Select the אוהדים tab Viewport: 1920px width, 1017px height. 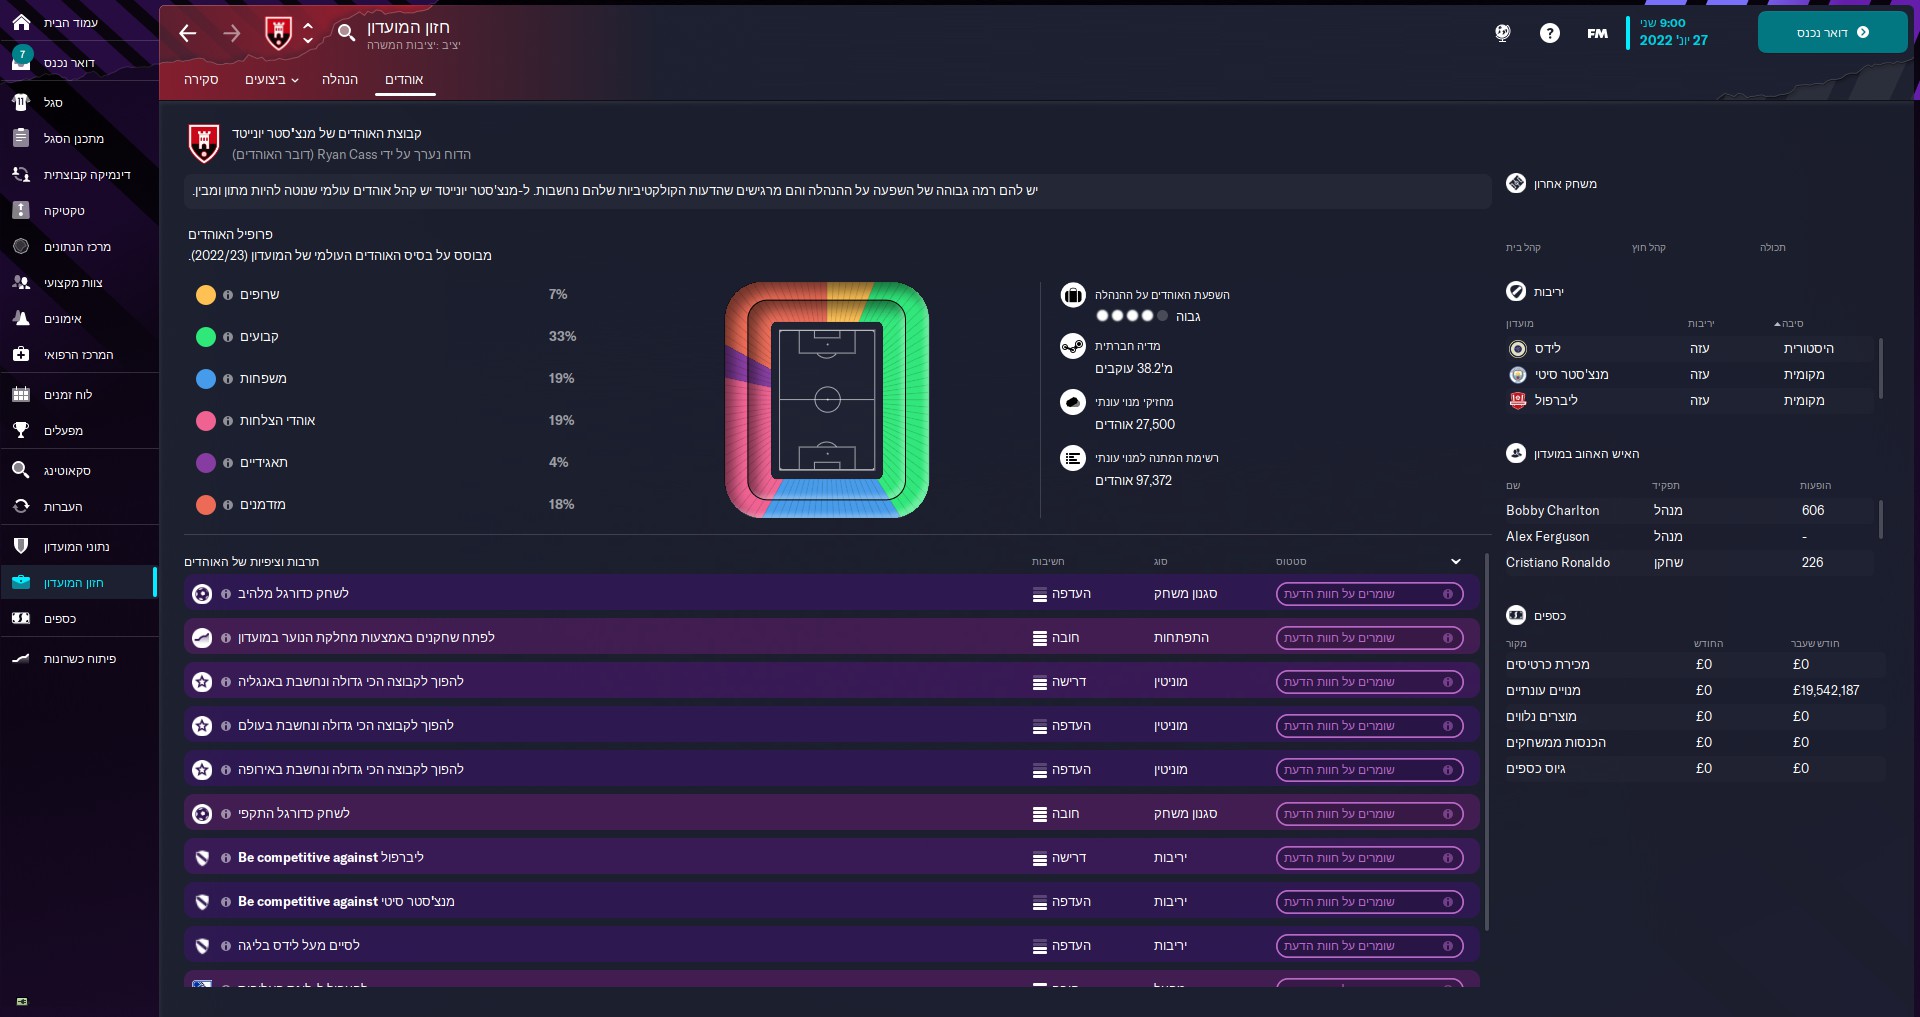pos(404,79)
